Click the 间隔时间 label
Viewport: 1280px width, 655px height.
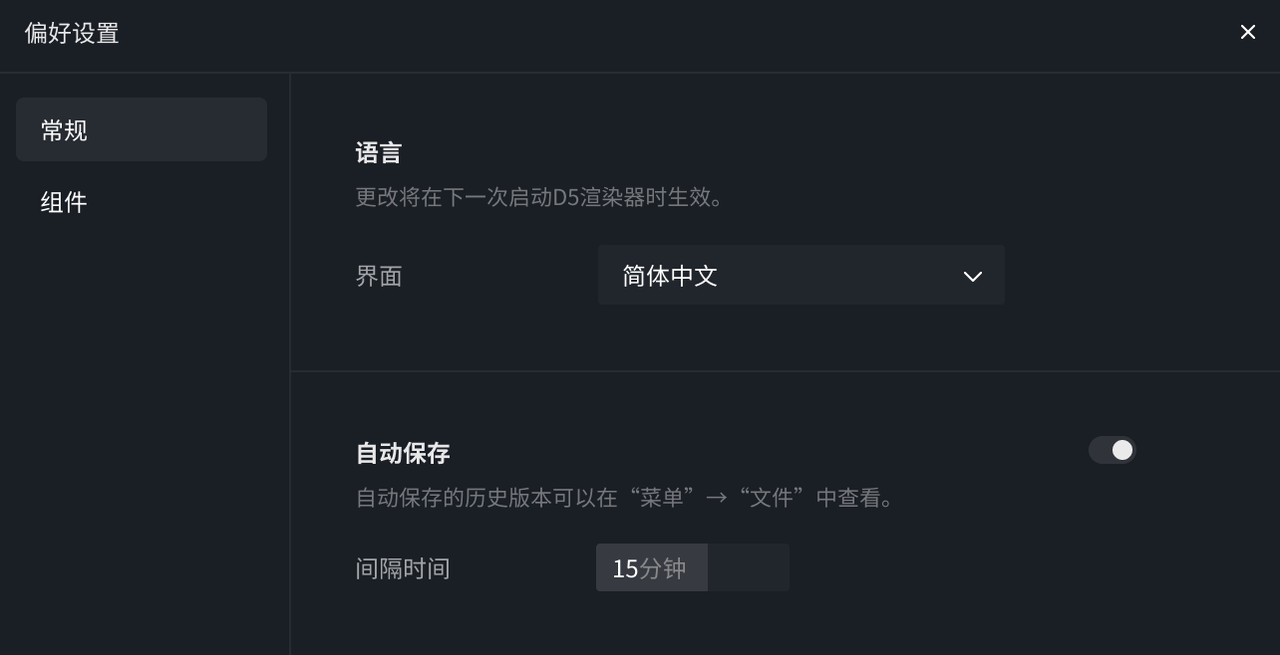pyautogui.click(x=403, y=568)
